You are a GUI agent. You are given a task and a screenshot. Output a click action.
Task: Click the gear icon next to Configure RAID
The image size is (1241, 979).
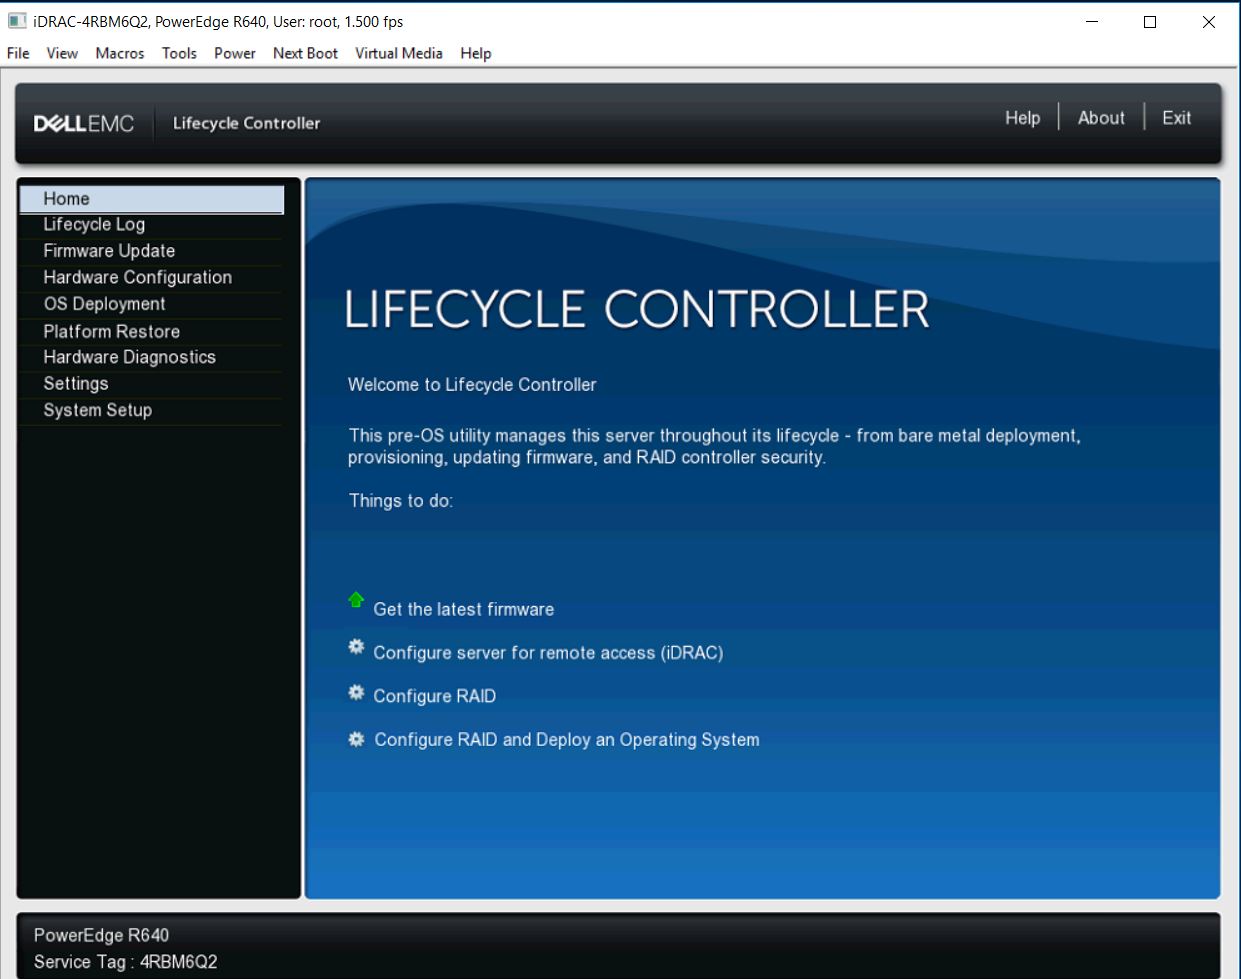click(x=355, y=691)
